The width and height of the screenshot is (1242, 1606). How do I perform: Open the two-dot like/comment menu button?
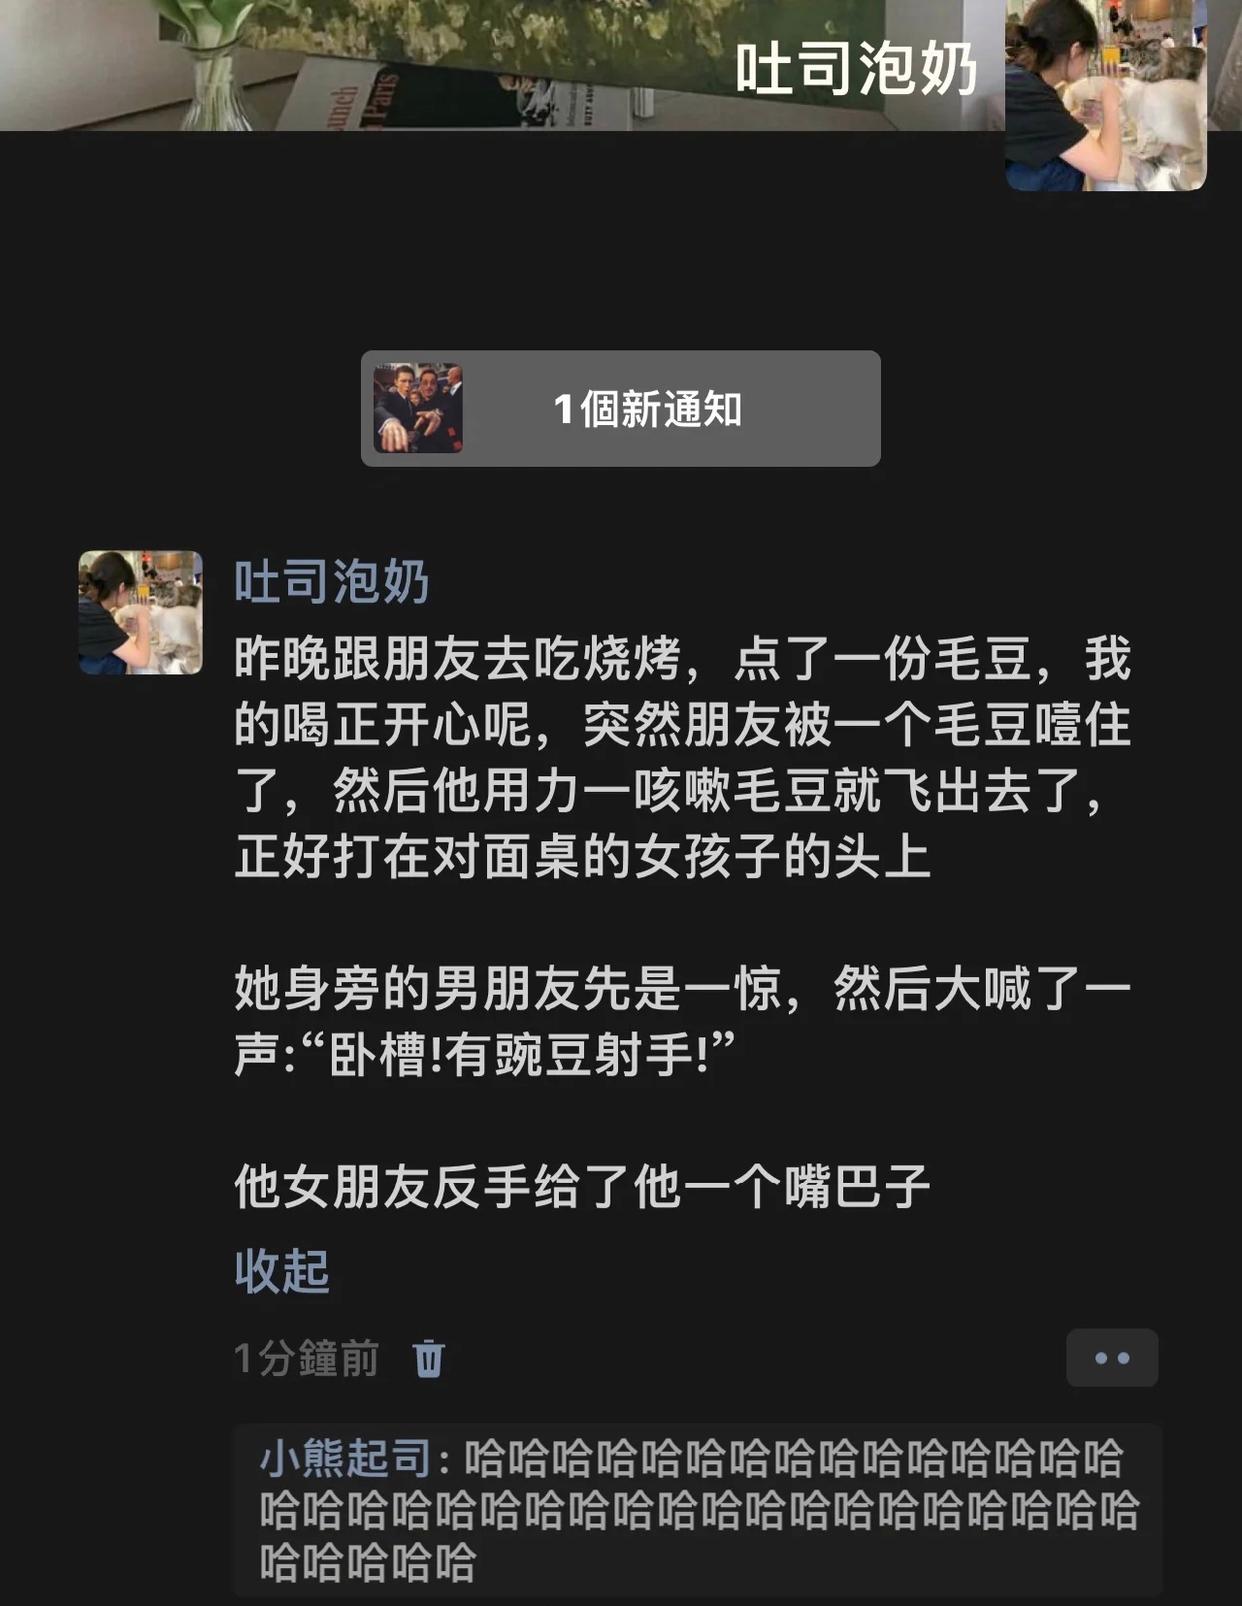point(1112,1358)
